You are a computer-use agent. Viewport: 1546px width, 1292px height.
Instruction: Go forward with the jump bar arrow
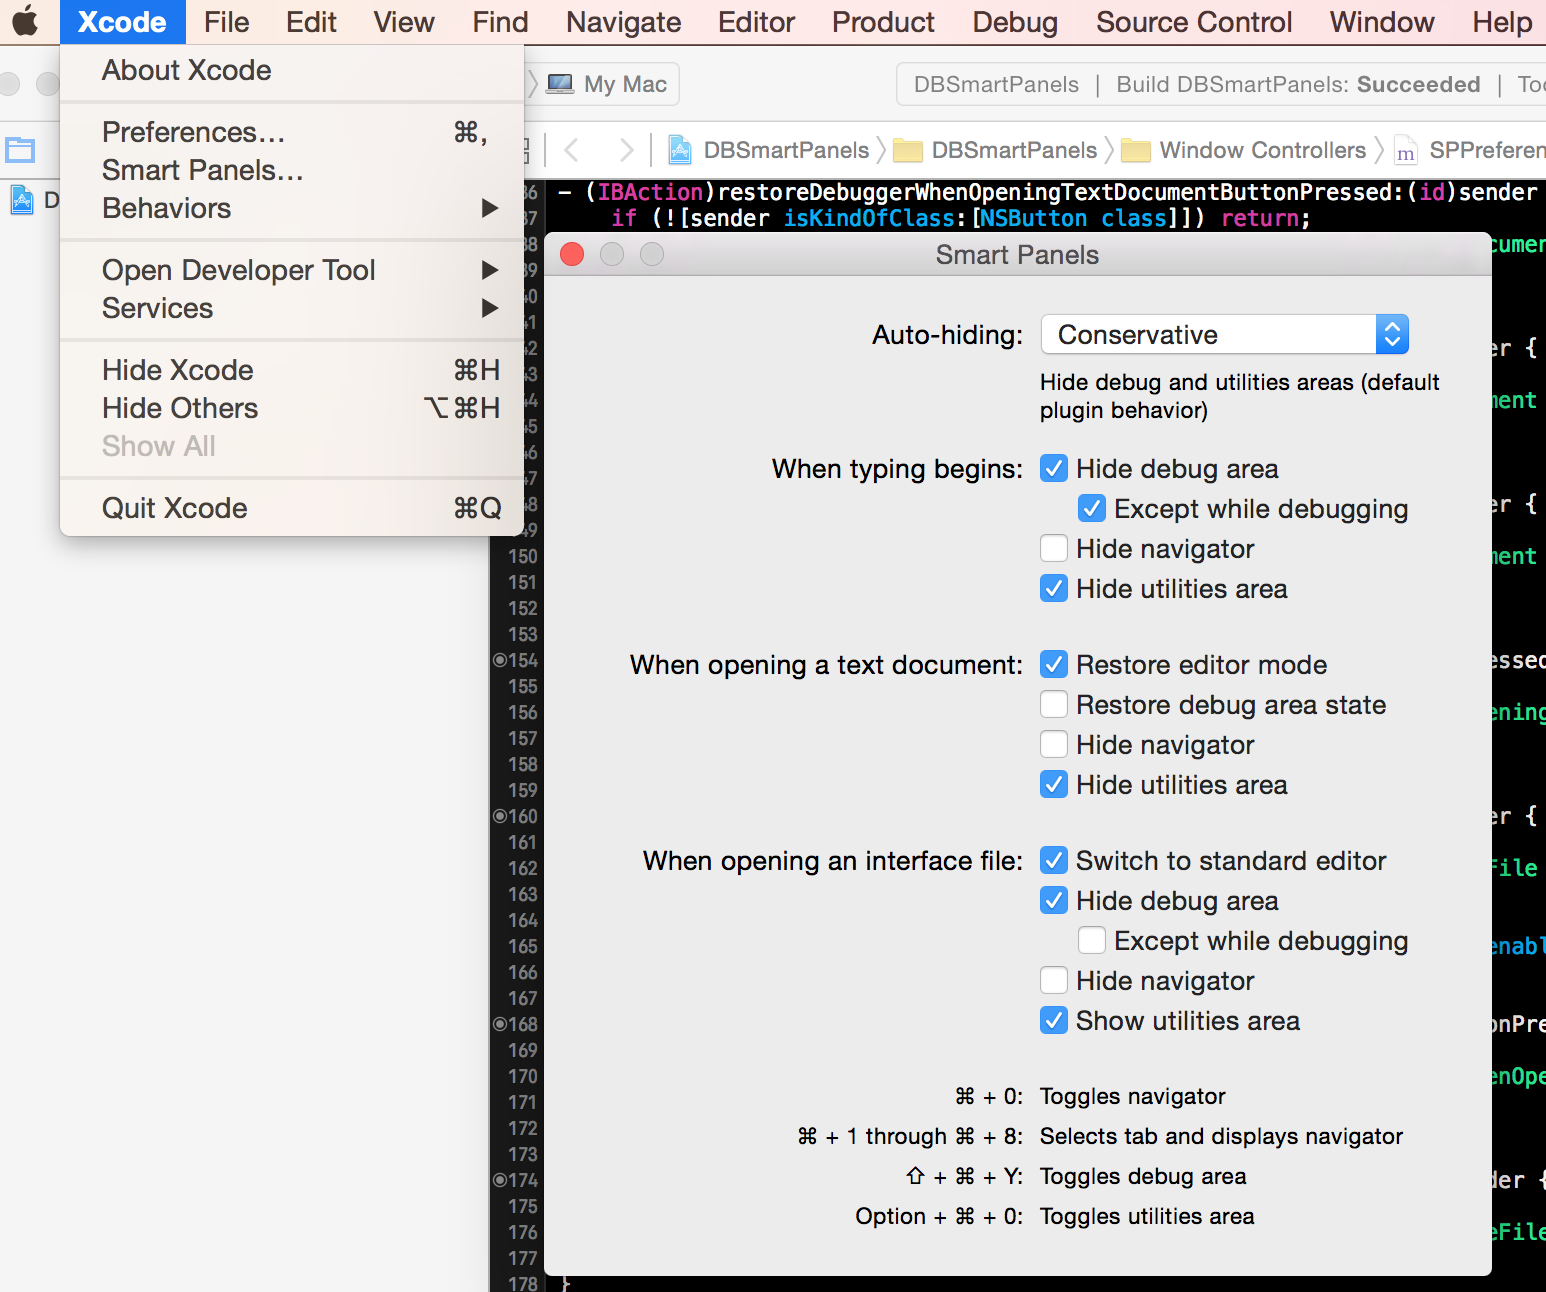coord(626,151)
